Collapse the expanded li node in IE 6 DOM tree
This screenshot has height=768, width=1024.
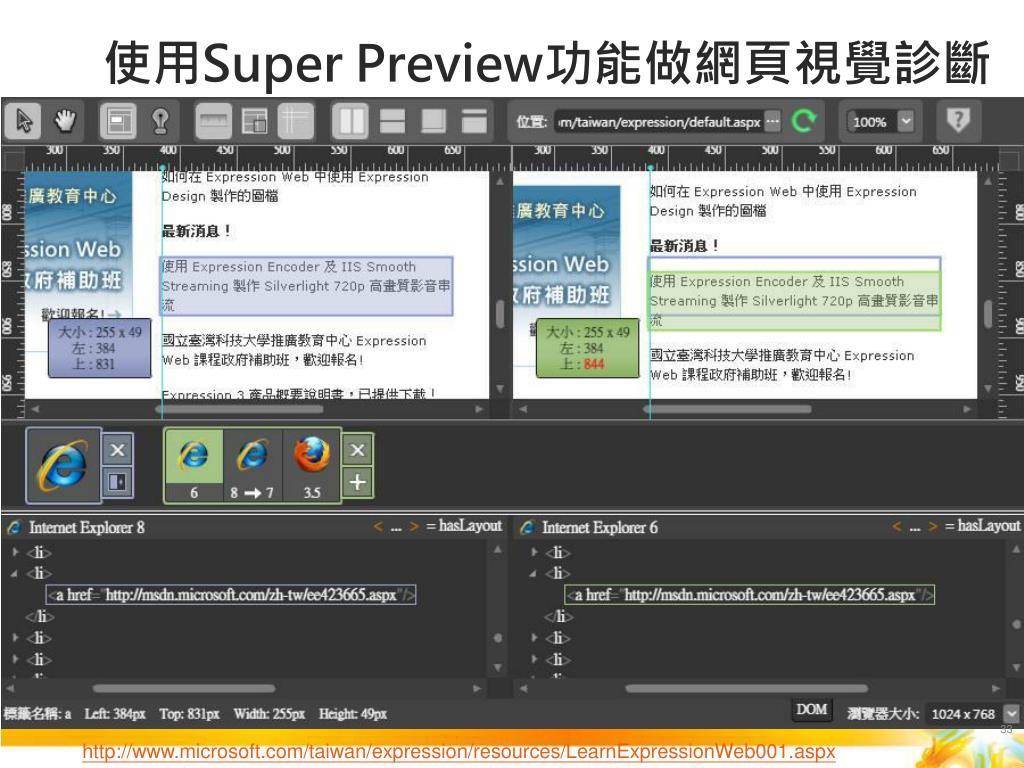pyautogui.click(x=534, y=573)
